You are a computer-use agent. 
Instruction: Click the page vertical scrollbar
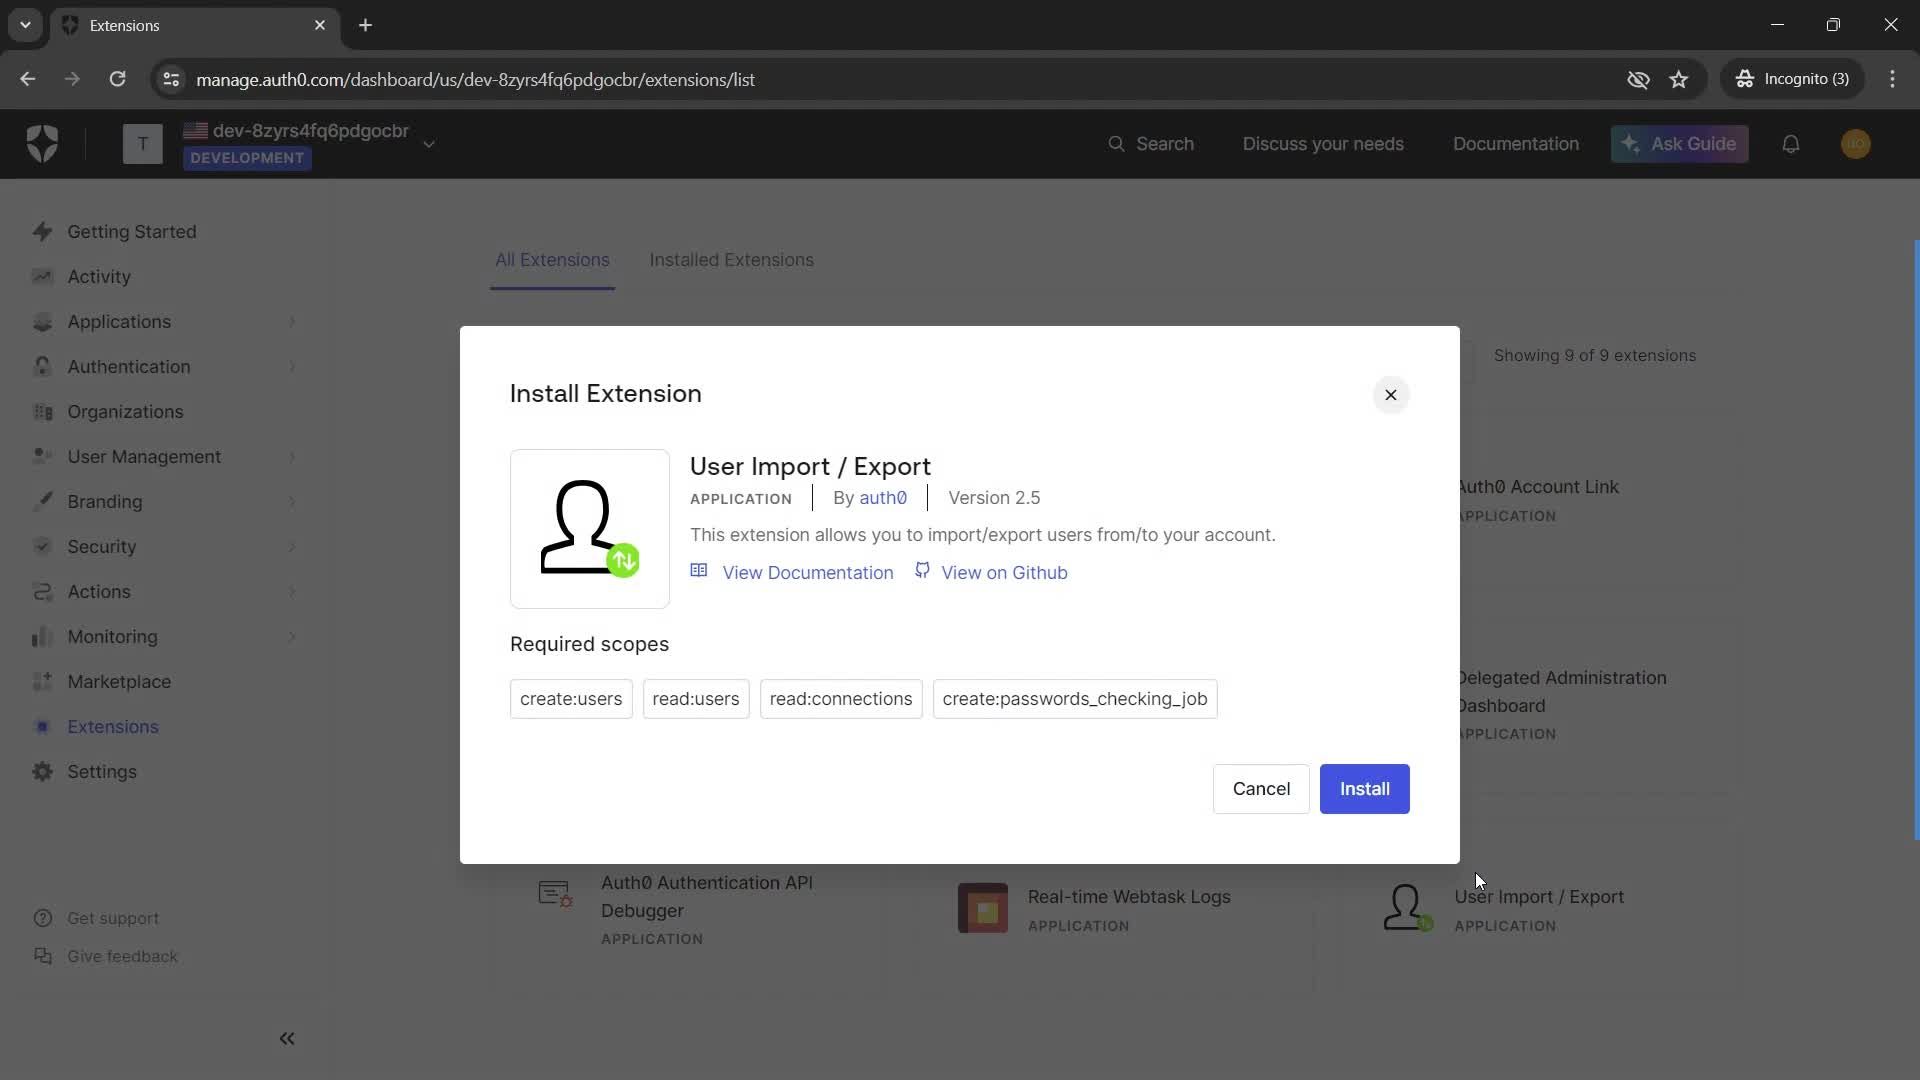click(1915, 540)
